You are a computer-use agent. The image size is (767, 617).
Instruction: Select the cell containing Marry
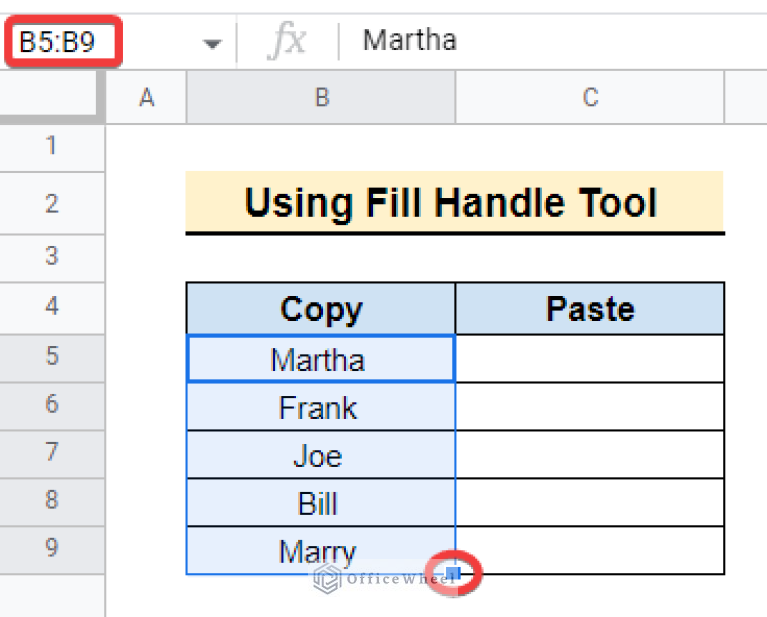coord(321,550)
